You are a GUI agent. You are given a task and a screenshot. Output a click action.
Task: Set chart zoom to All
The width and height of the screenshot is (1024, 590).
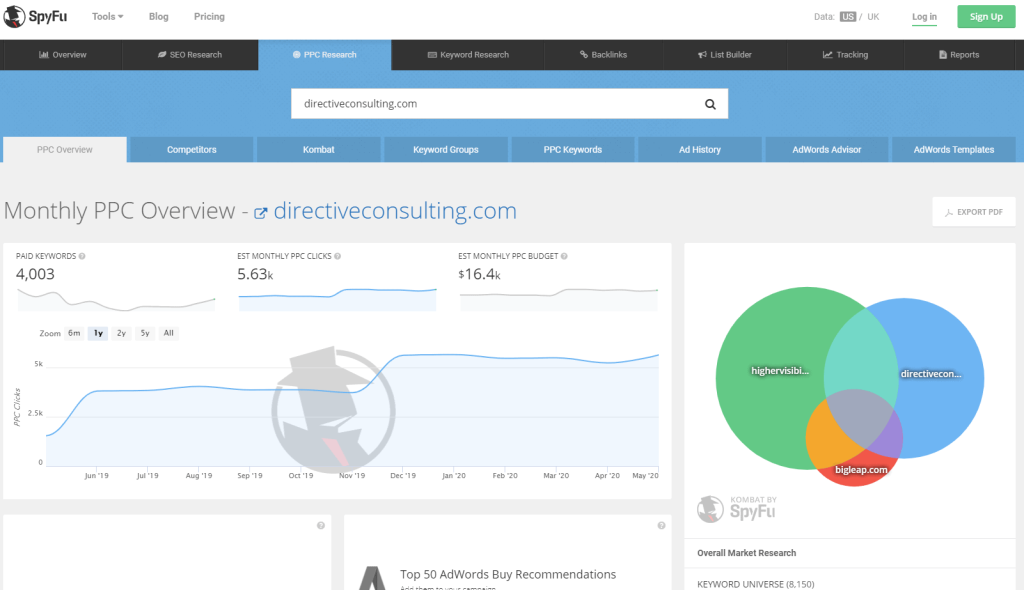click(168, 333)
